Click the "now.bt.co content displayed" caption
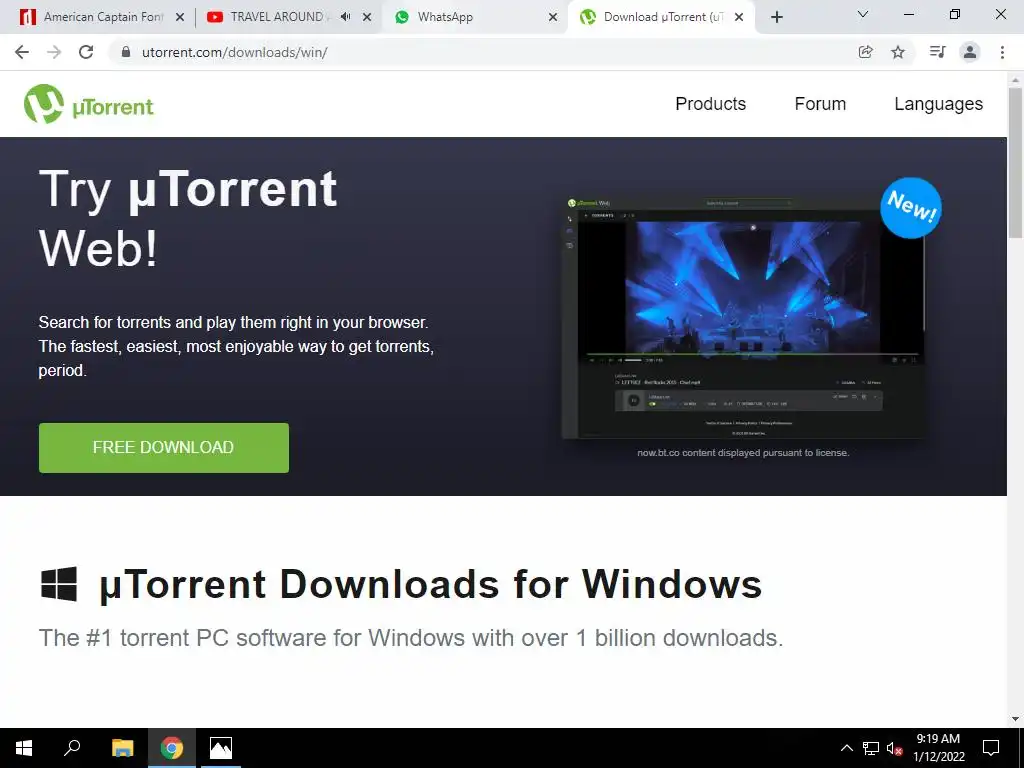 coord(743,453)
